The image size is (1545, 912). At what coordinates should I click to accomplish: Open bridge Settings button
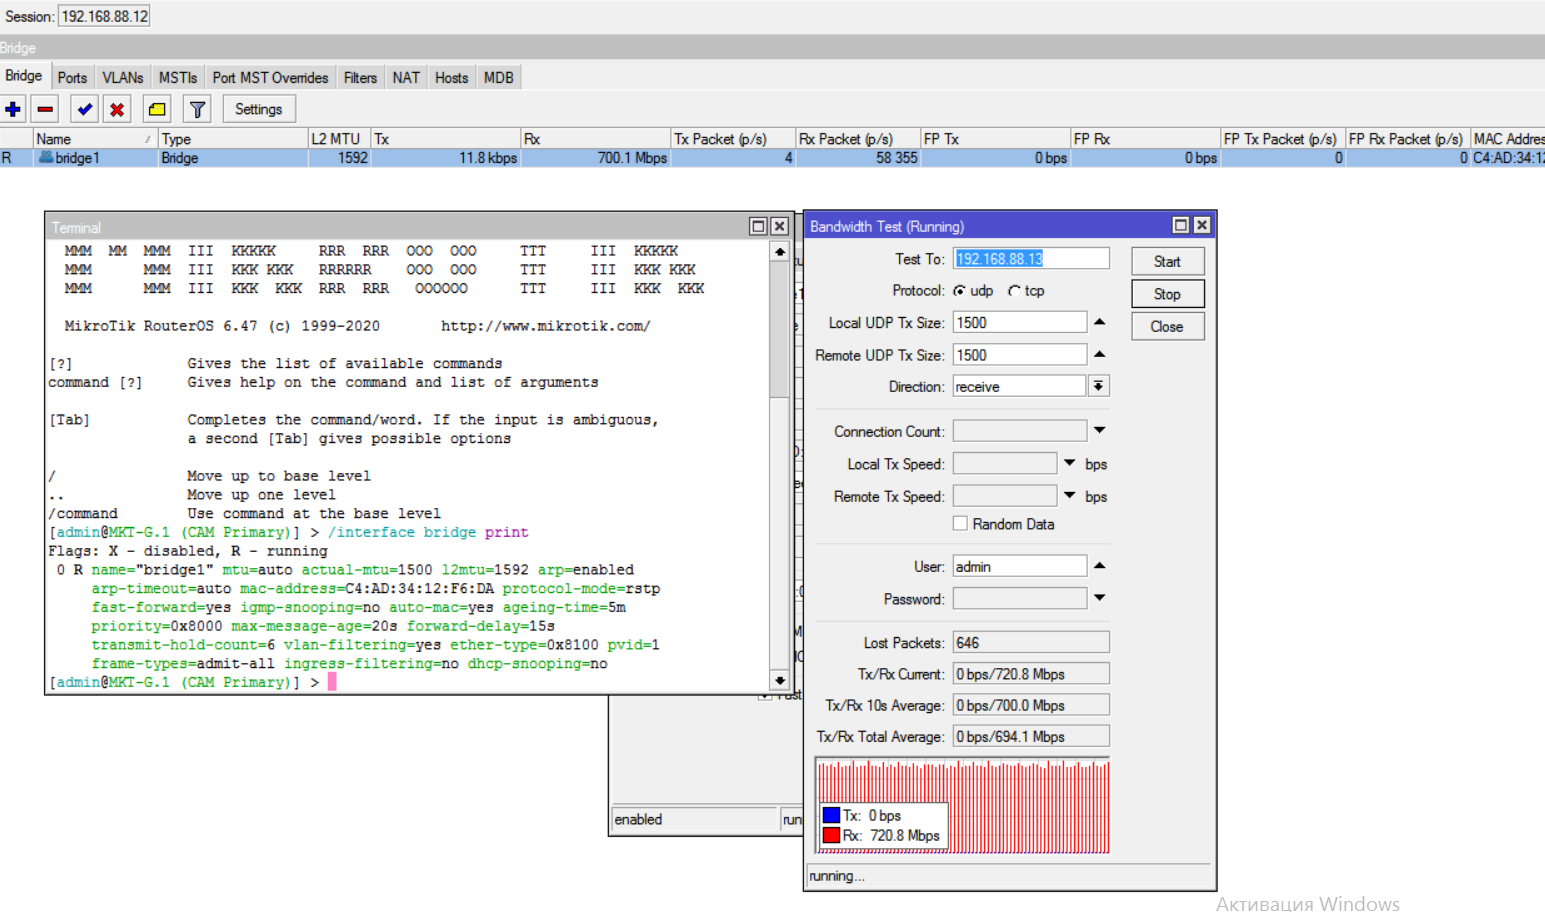point(258,109)
